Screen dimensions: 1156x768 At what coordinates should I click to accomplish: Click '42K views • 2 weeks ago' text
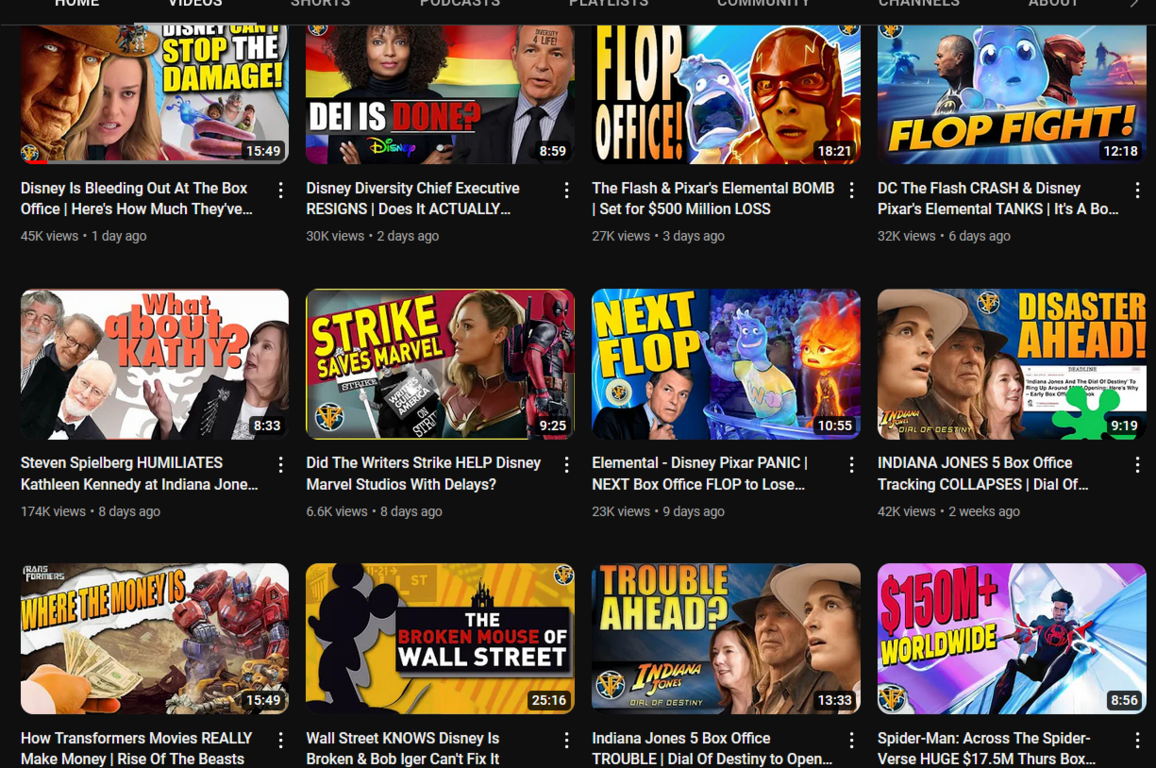pos(949,511)
